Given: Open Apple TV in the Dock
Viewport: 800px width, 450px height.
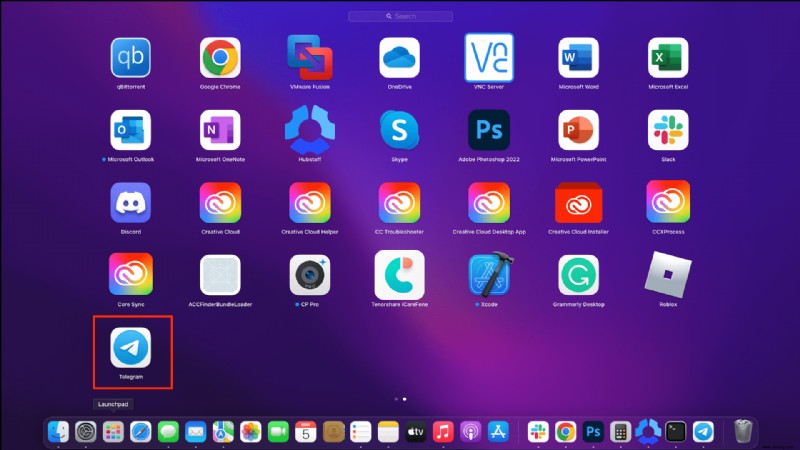Looking at the screenshot, I should pos(416,432).
